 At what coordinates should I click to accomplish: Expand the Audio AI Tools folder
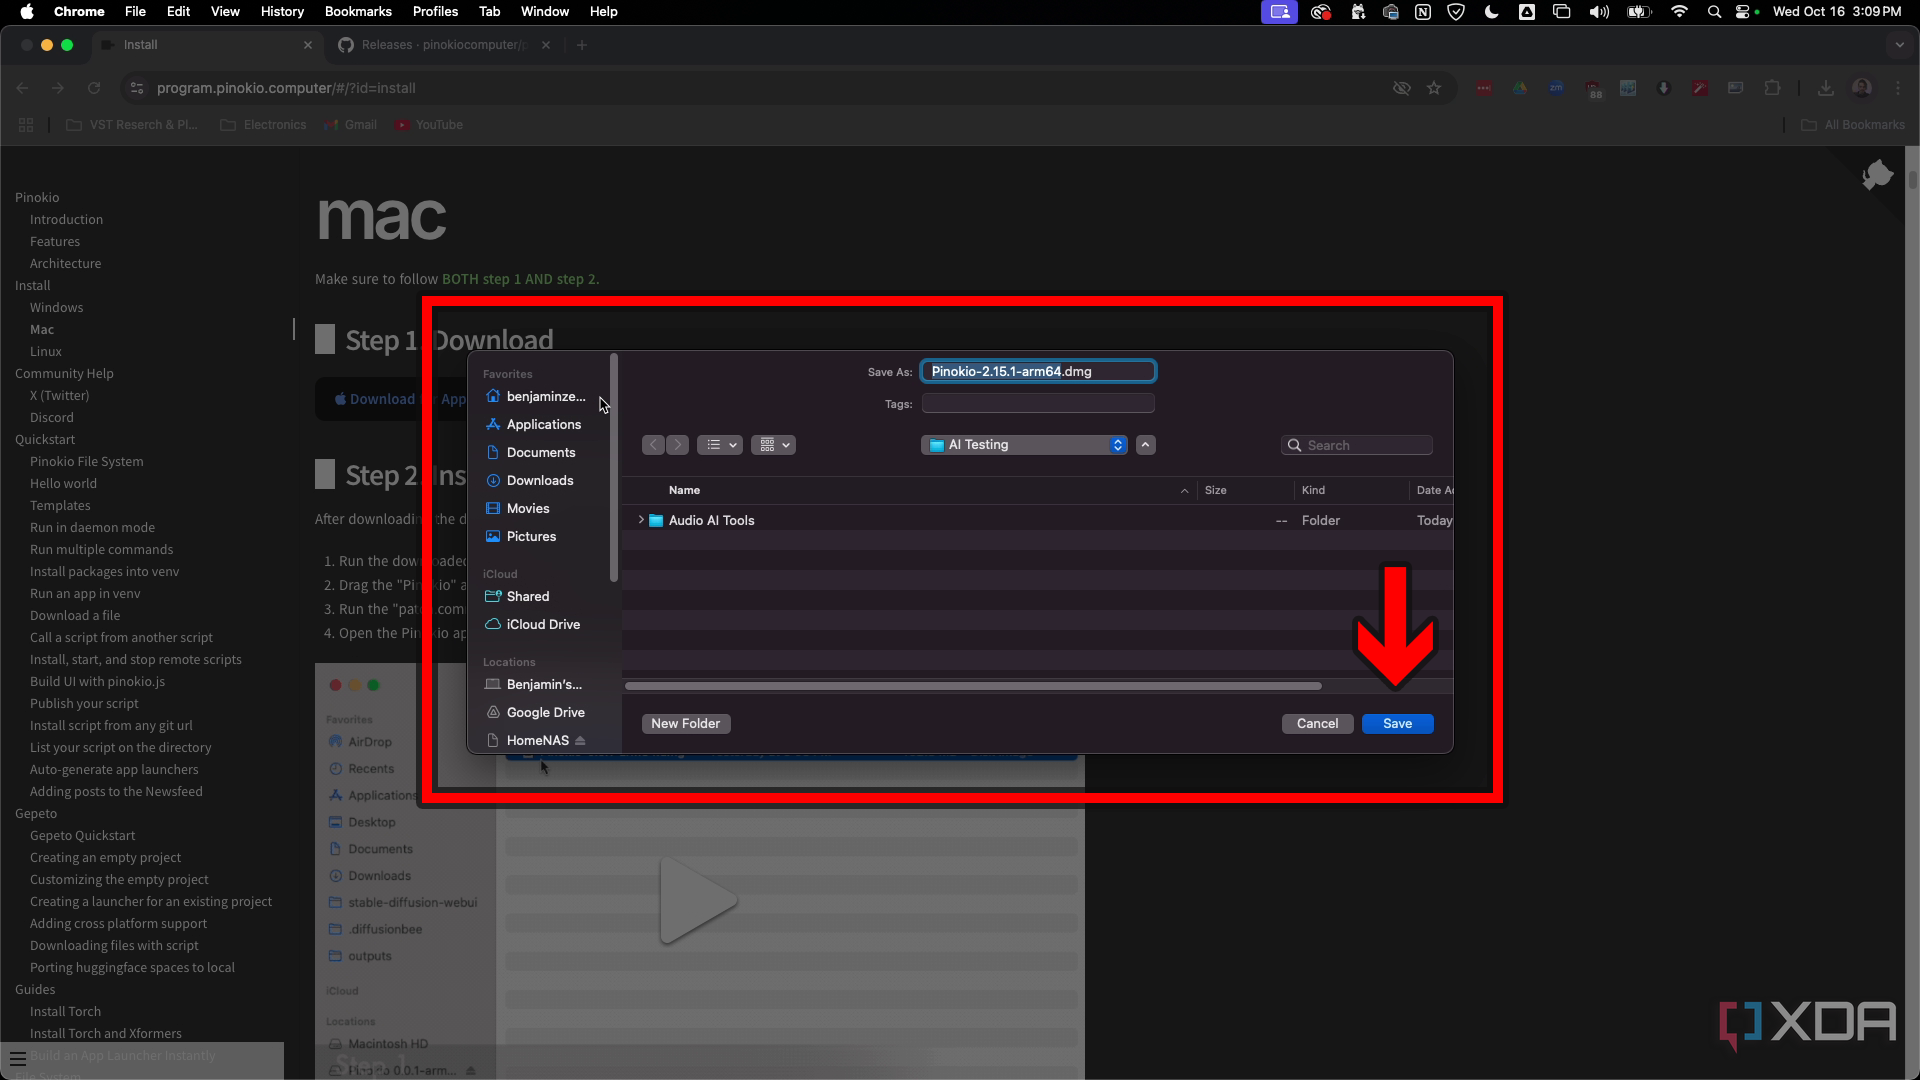641,520
